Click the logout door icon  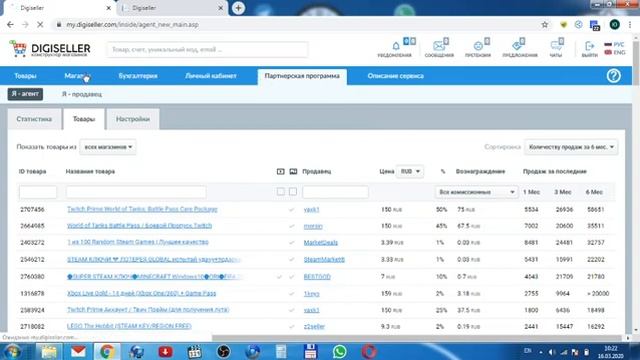pos(589,46)
